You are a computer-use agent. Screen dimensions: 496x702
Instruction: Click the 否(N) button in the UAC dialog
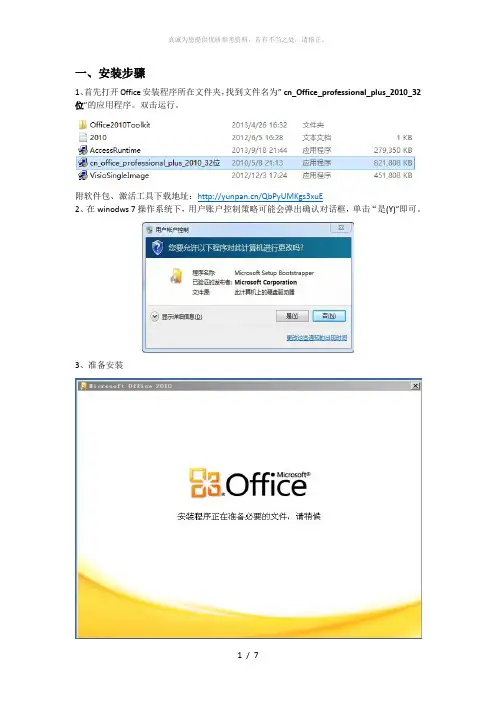(x=329, y=316)
